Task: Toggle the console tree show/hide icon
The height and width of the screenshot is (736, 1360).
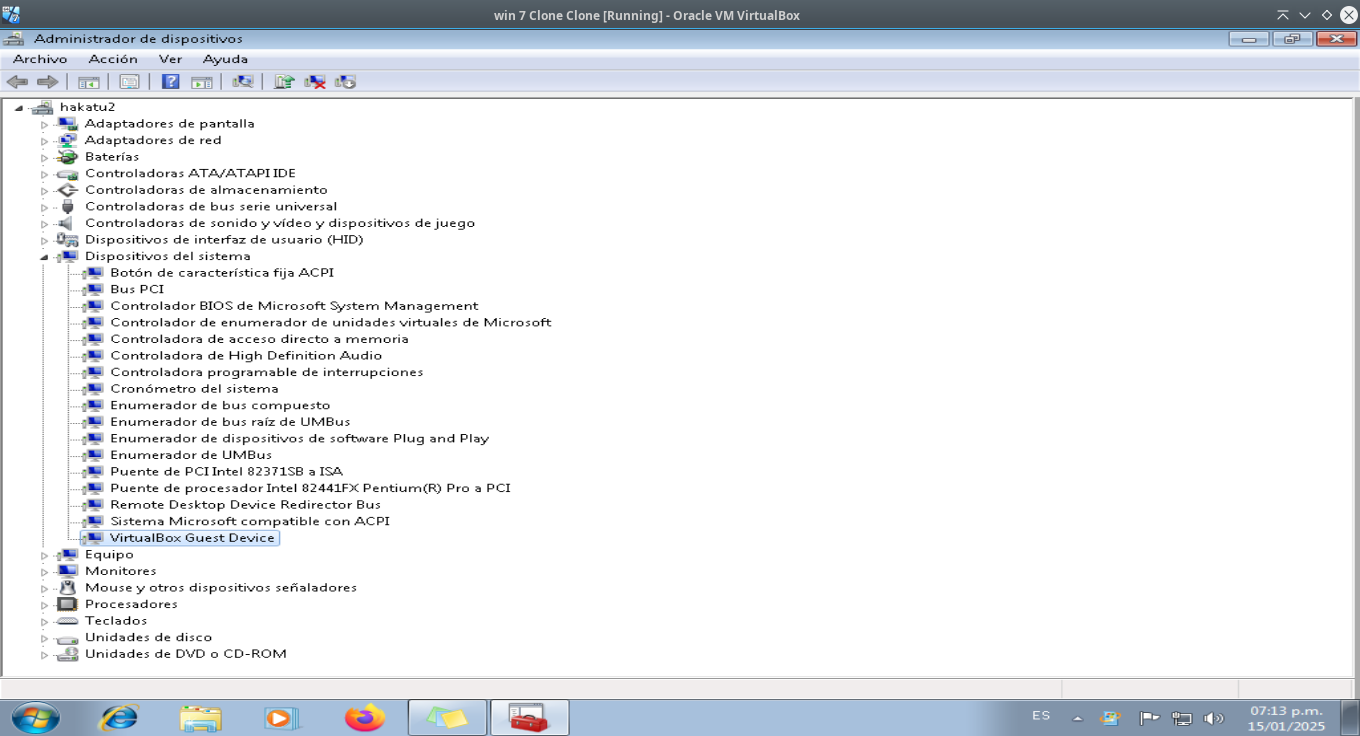Action: (x=89, y=82)
